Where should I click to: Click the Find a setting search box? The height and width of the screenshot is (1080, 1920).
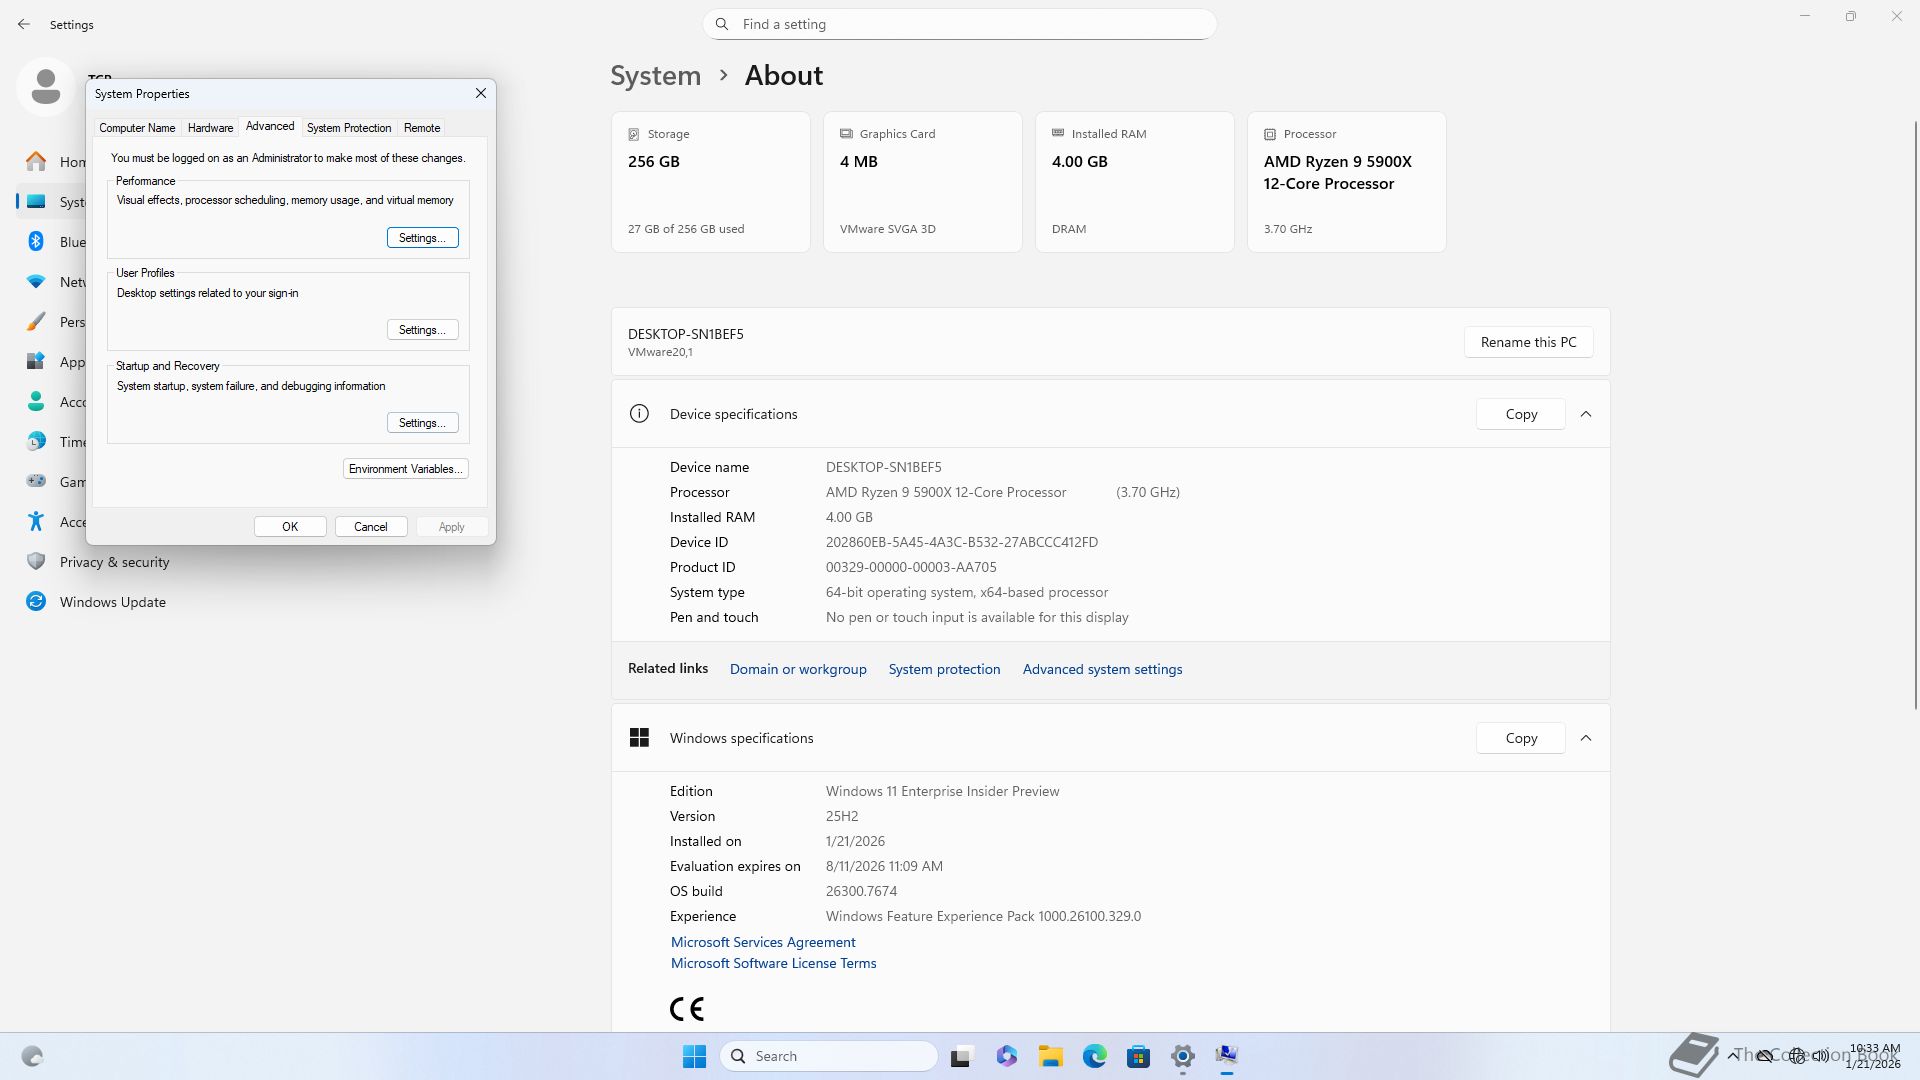pos(960,24)
